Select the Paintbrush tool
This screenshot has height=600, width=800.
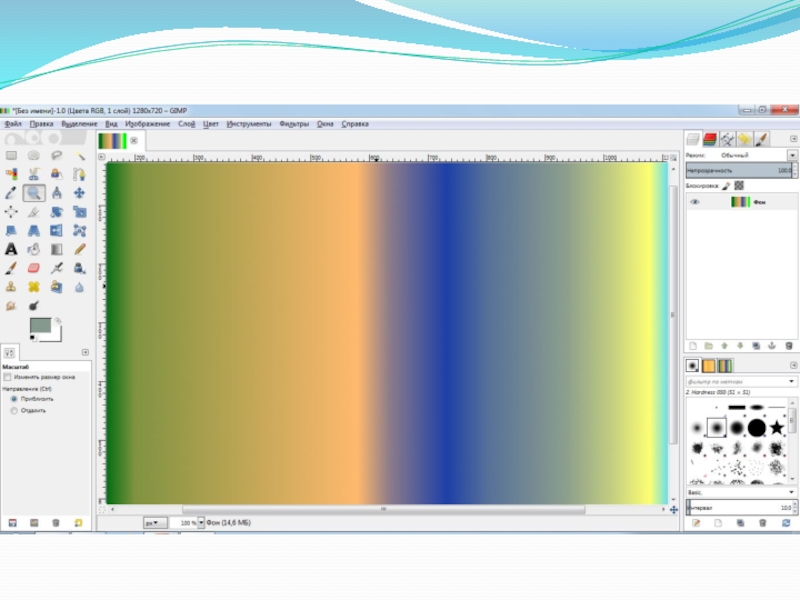pos(11,268)
